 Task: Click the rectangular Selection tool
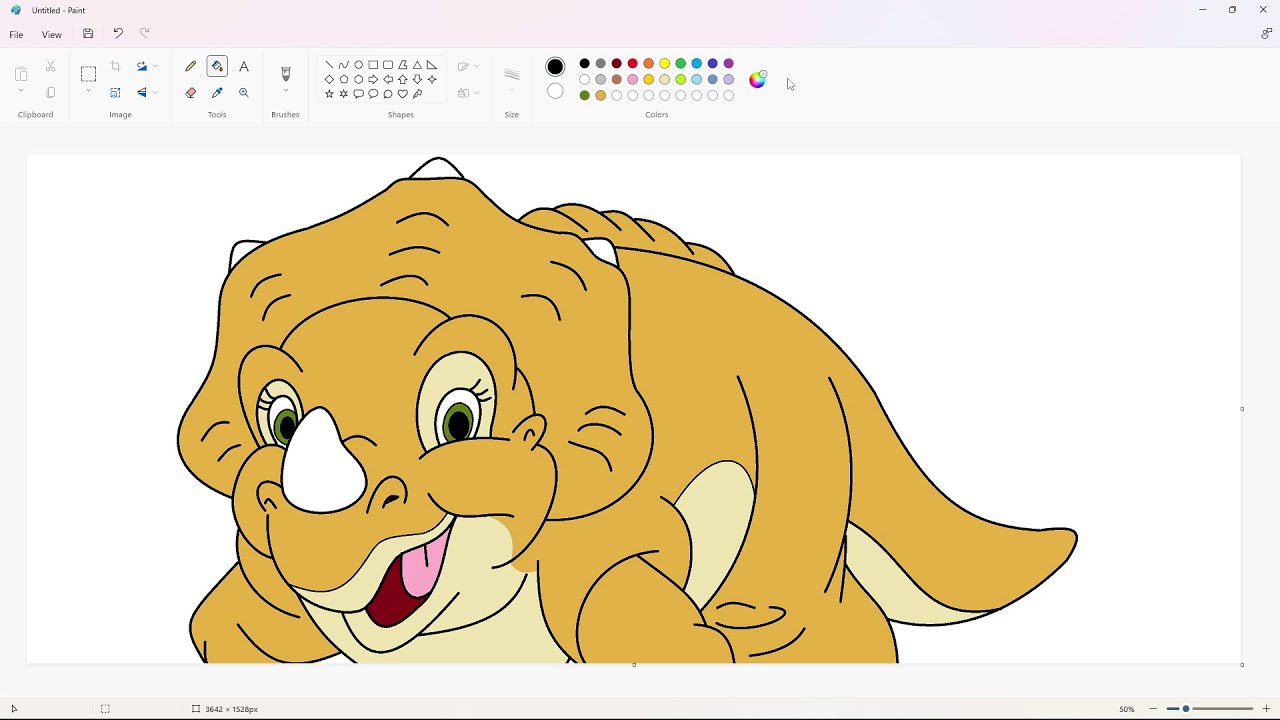88,73
